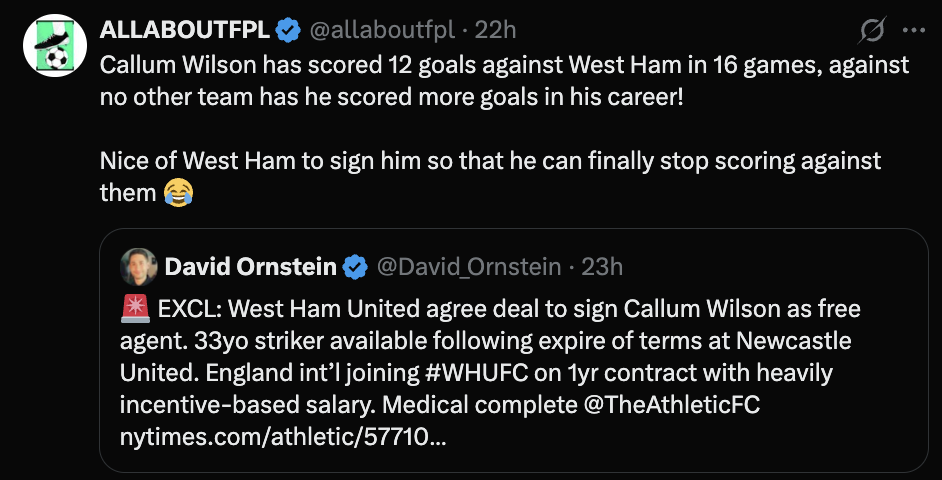Click the main post text about Callum Wilson
The width and height of the screenshot is (942, 480).
pyautogui.click(x=500, y=82)
